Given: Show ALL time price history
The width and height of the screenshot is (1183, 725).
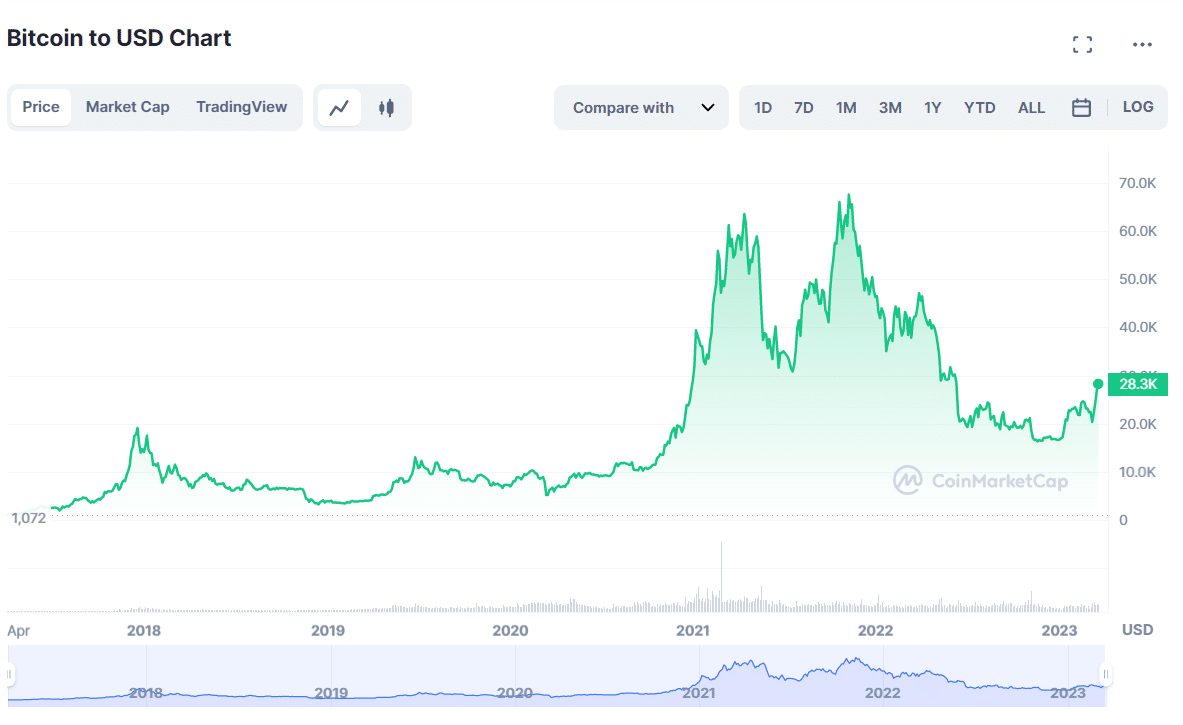Looking at the screenshot, I should [1031, 108].
